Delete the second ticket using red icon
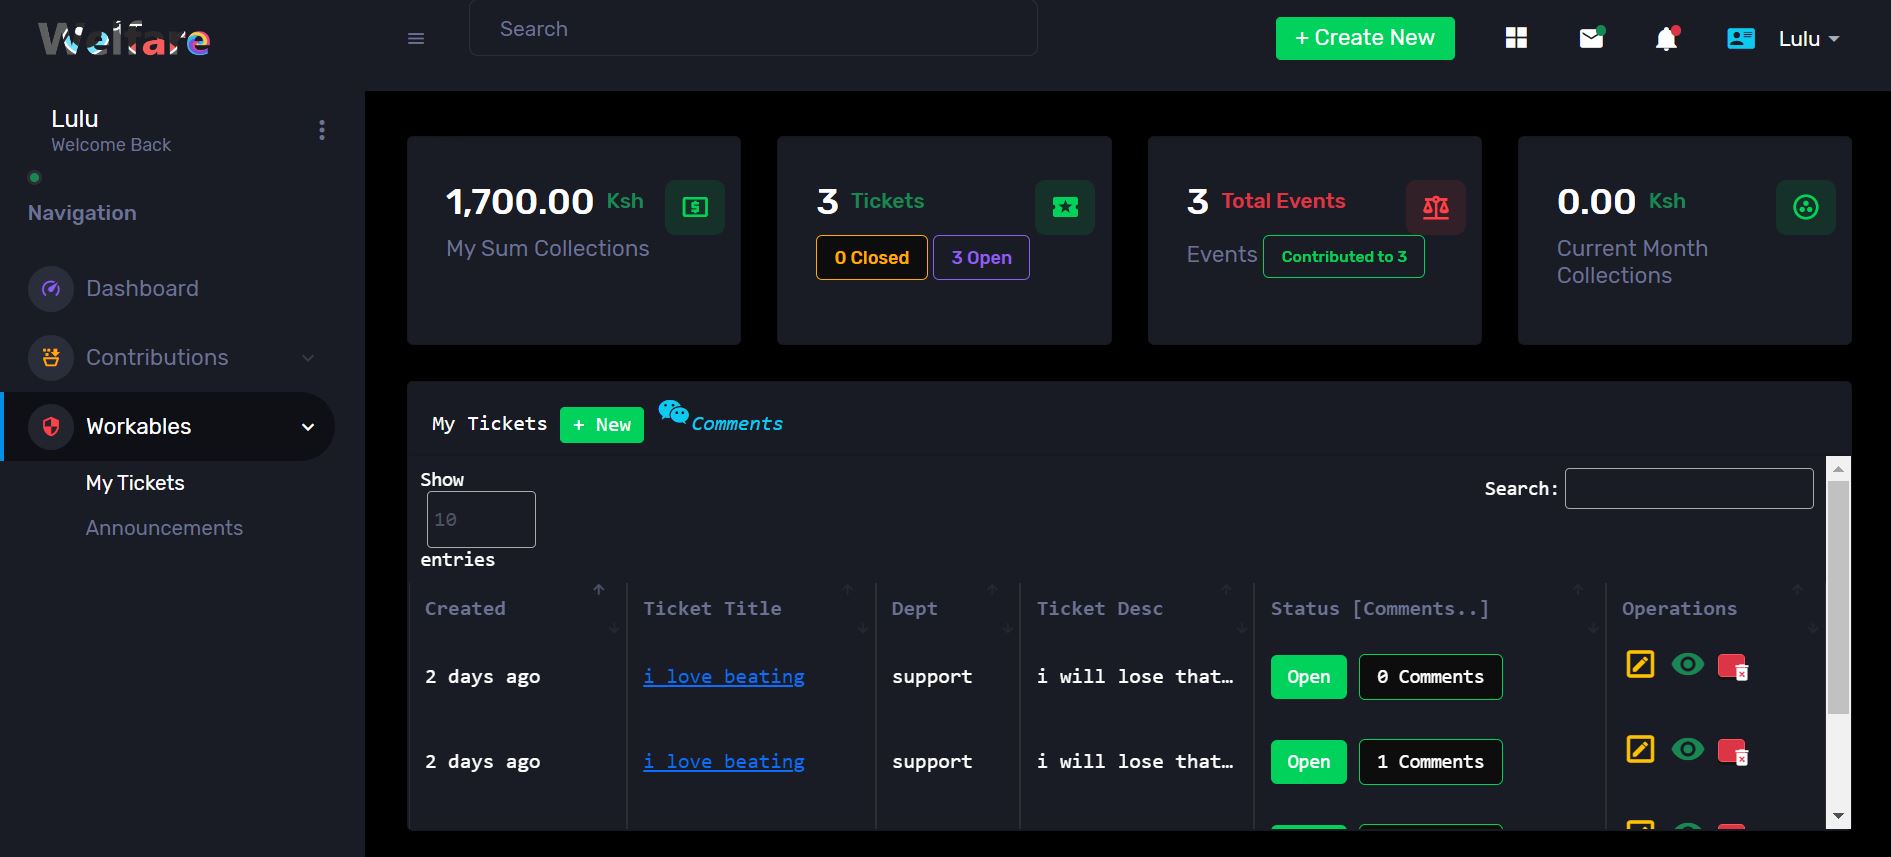The width and height of the screenshot is (1891, 857). click(1732, 751)
